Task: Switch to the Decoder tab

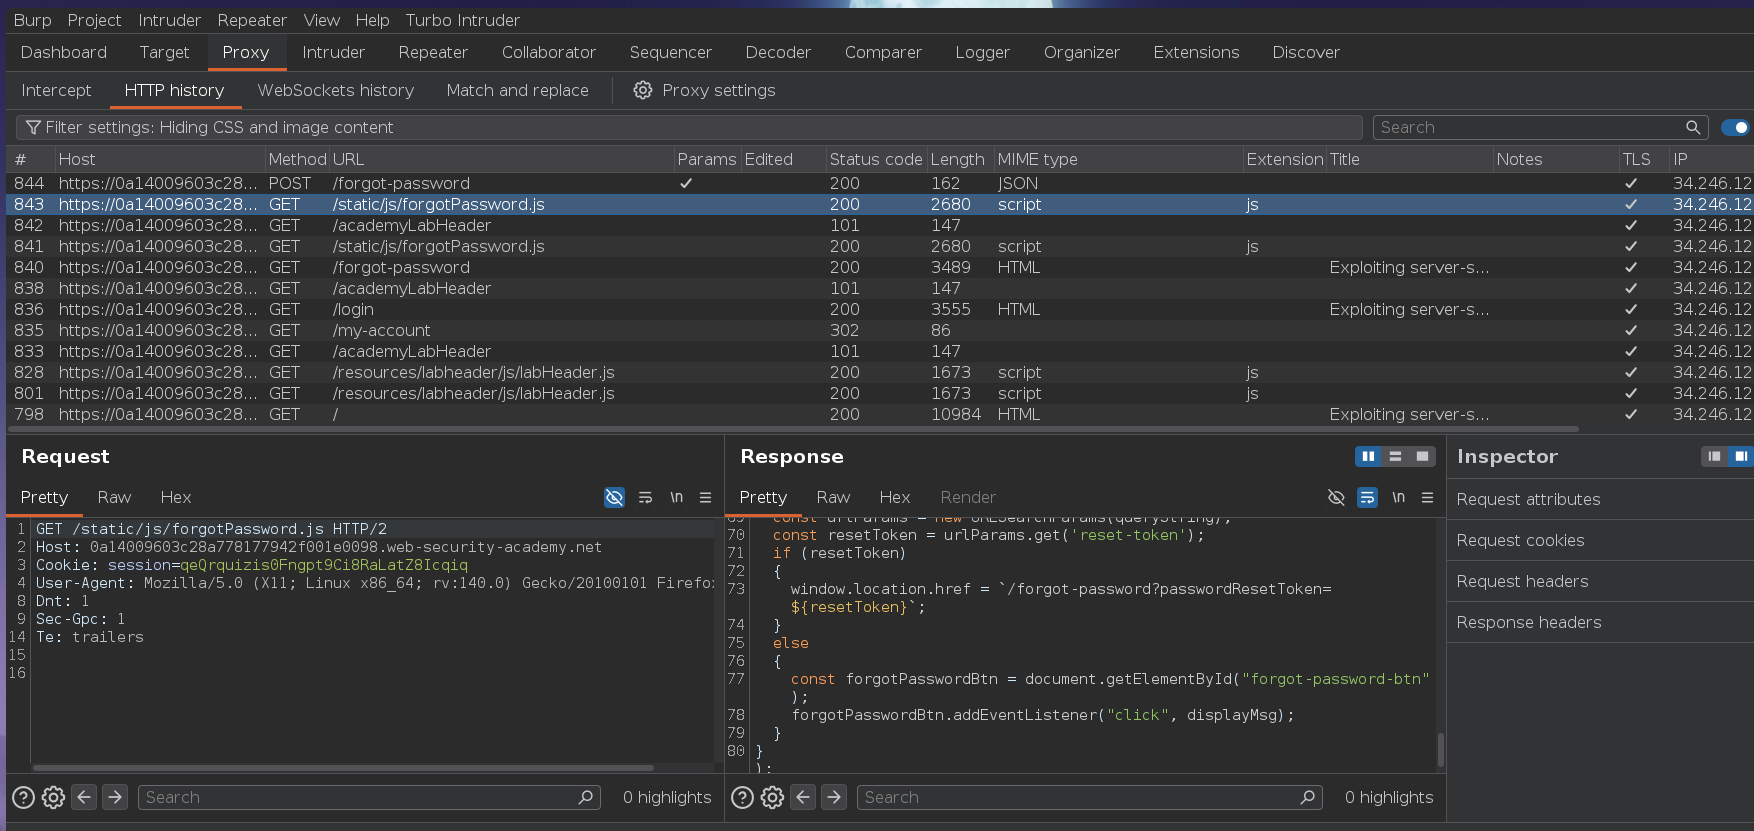Action: tap(778, 52)
